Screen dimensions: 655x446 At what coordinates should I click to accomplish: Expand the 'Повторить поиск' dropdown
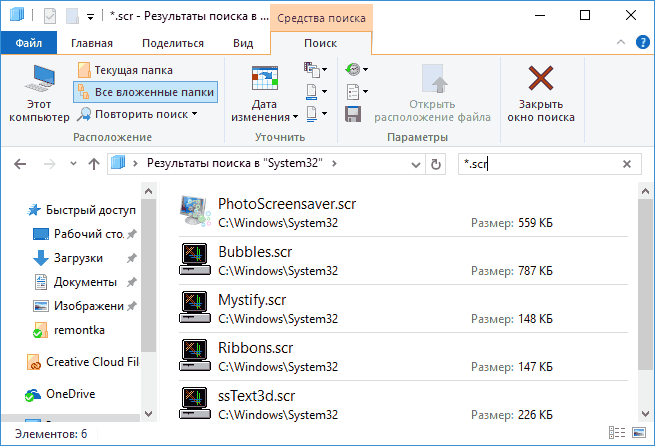pyautogui.click(x=194, y=114)
